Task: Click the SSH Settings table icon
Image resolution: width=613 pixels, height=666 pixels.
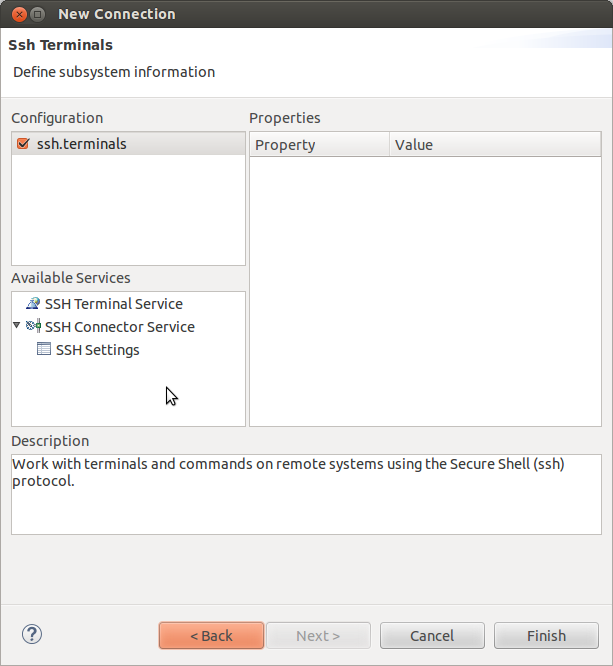Action: click(44, 350)
